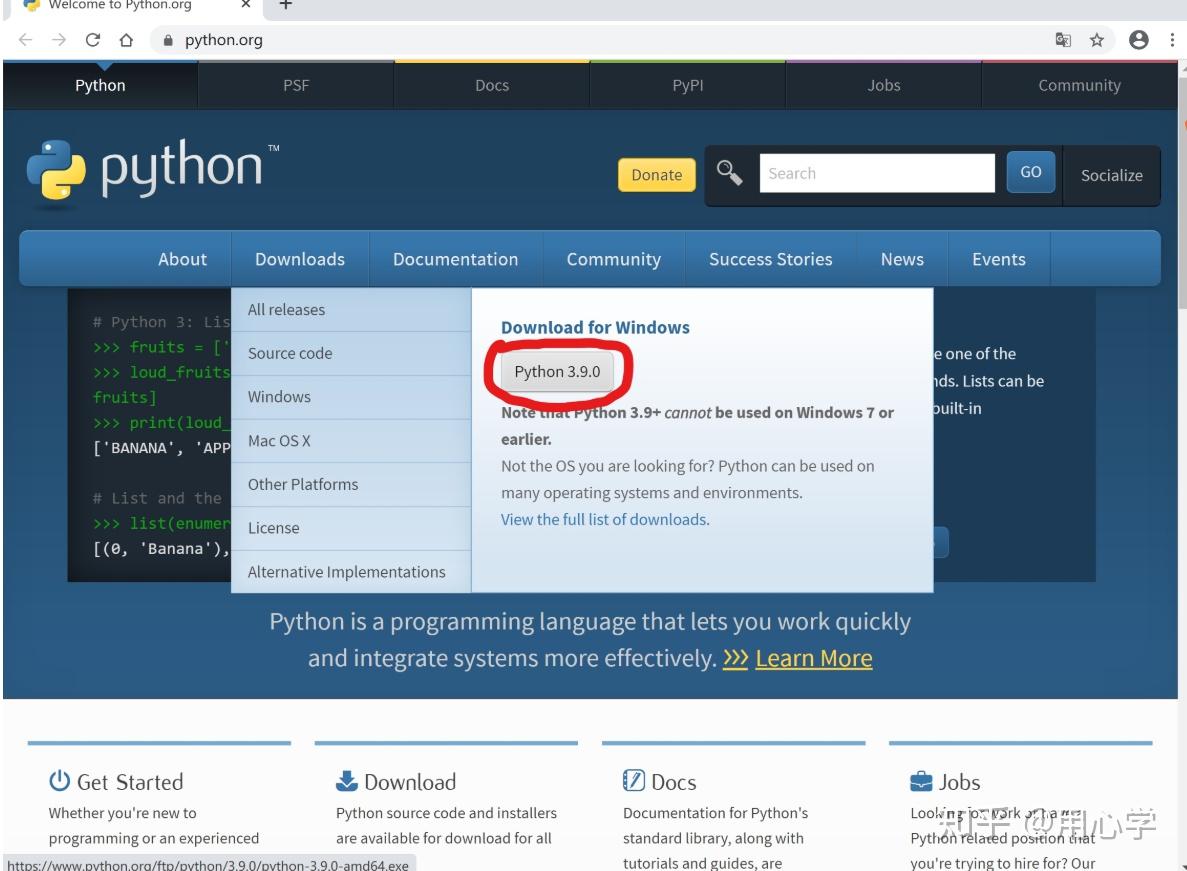
Task: Download Python 3.9.0
Action: pyautogui.click(x=558, y=371)
